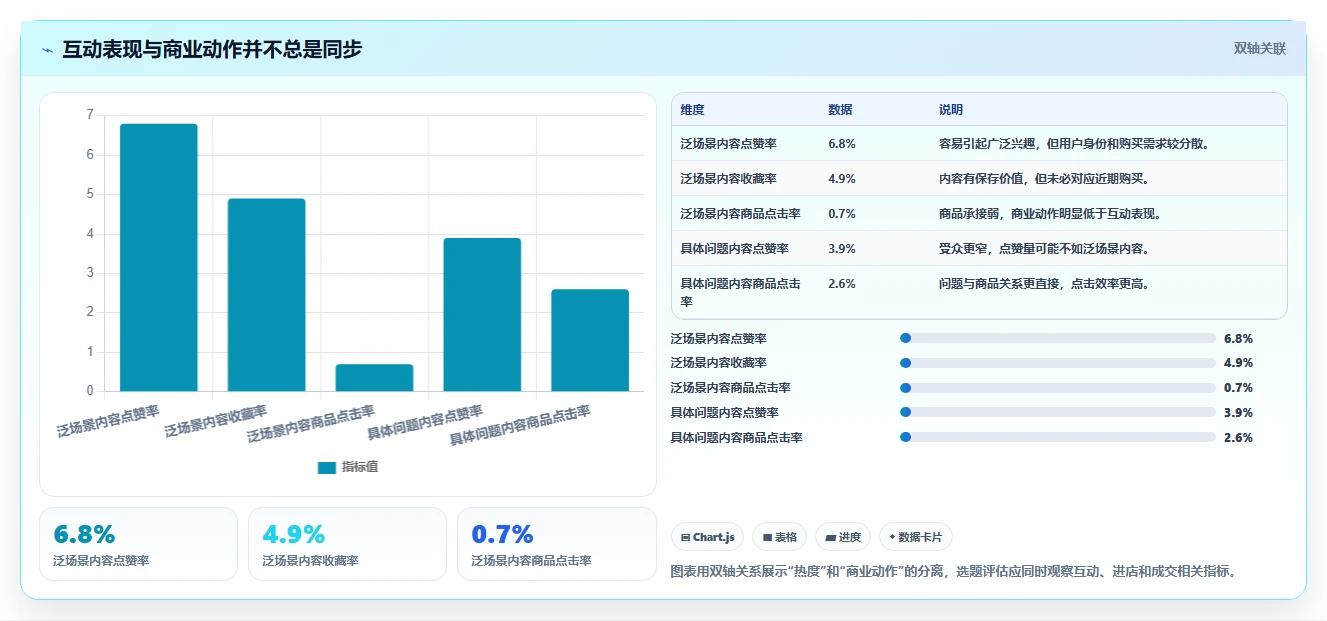Click the 6.8% value beside the progress bar
Viewport: 1327px width, 621px height.
point(1238,339)
